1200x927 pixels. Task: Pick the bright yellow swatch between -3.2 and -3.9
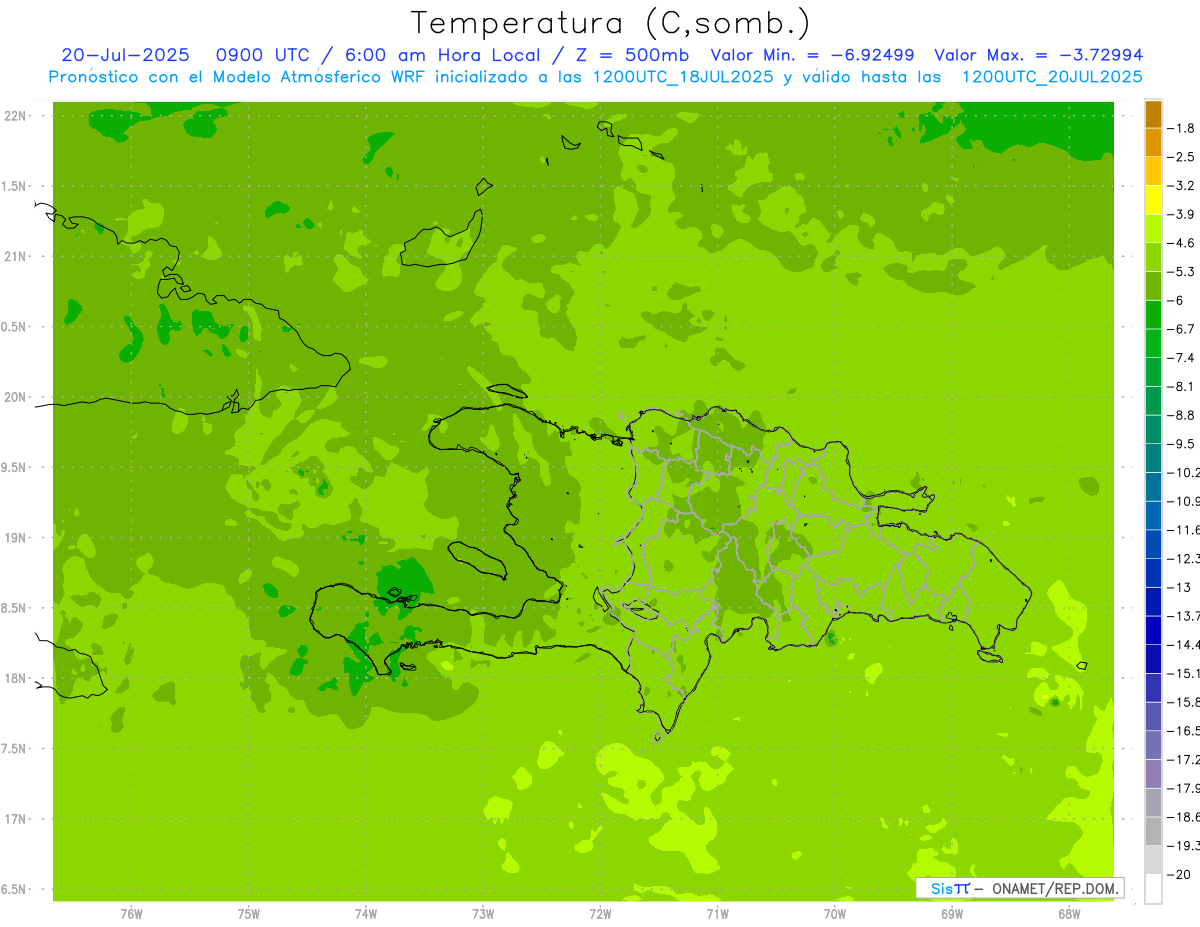tap(1153, 200)
